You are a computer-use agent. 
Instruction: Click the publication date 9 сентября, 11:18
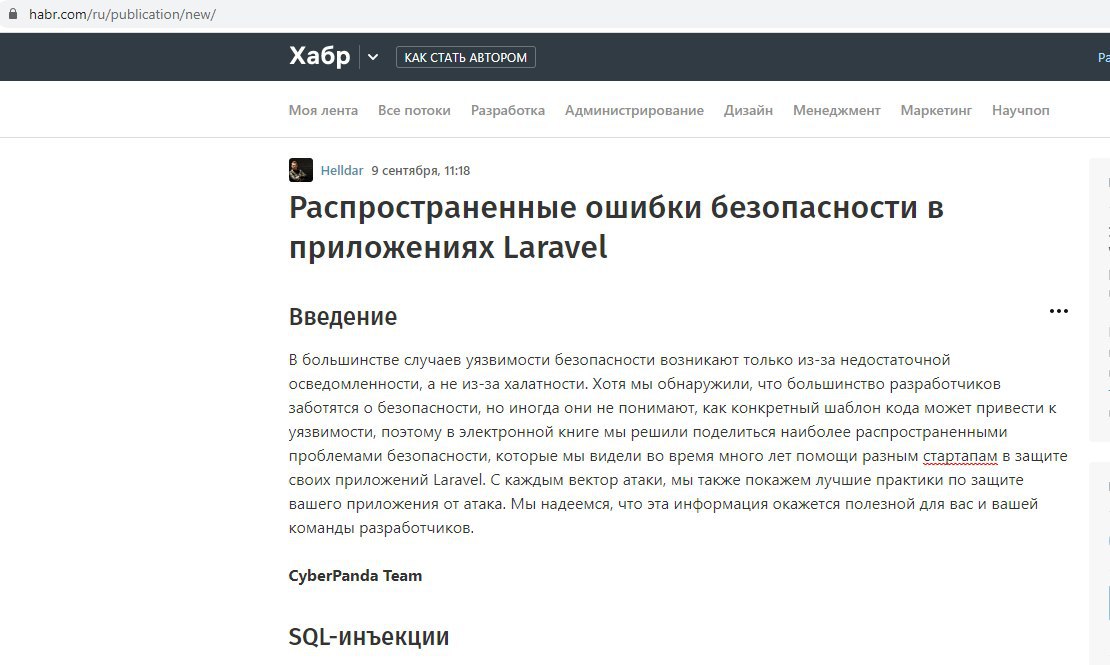tap(420, 171)
